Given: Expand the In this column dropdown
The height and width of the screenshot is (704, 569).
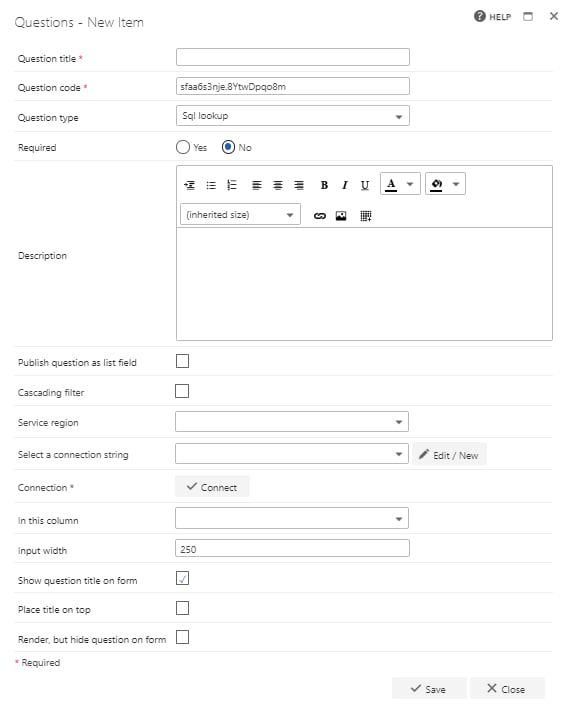Looking at the screenshot, I should 292,519.
